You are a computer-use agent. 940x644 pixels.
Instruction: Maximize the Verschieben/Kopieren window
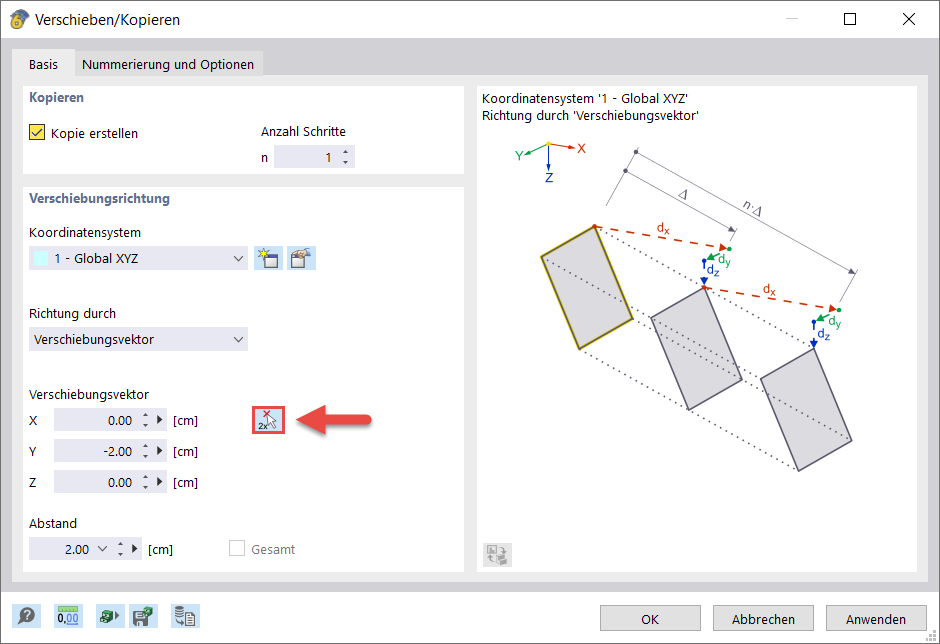pyautogui.click(x=849, y=19)
